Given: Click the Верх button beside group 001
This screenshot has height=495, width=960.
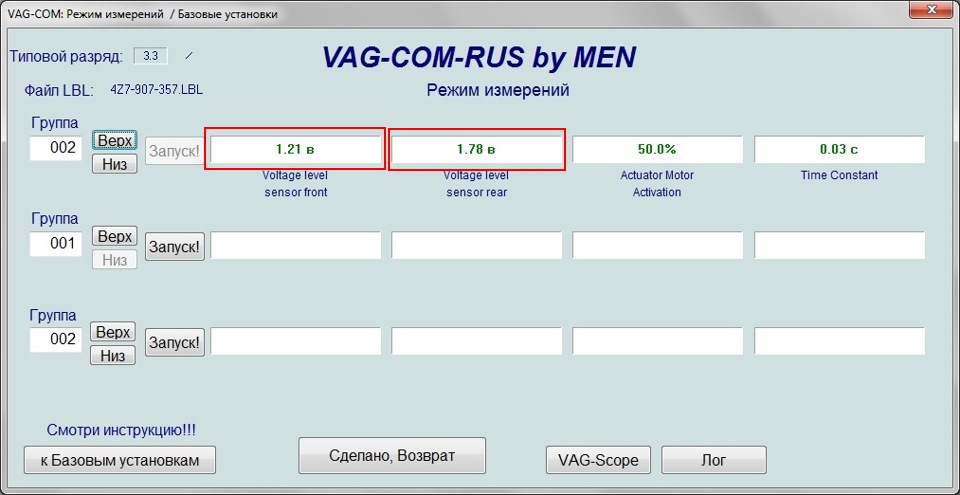Looking at the screenshot, I should pyautogui.click(x=114, y=236).
